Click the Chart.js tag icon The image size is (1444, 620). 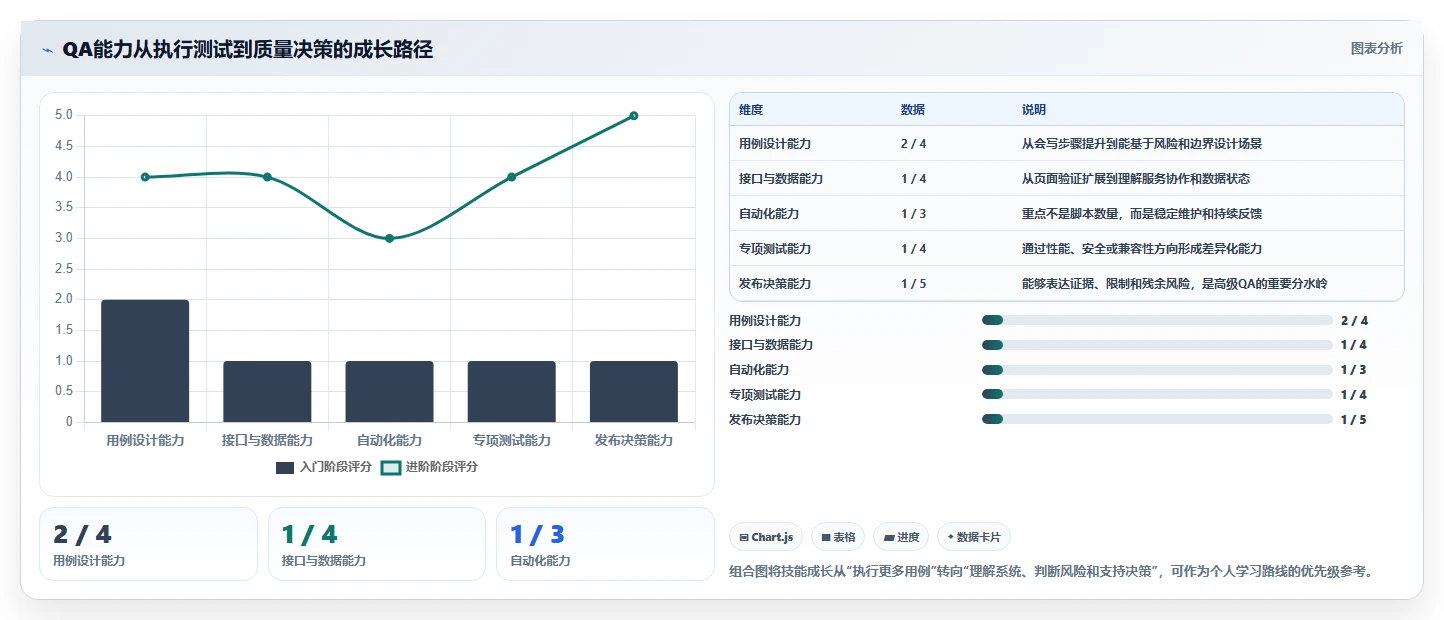point(744,537)
